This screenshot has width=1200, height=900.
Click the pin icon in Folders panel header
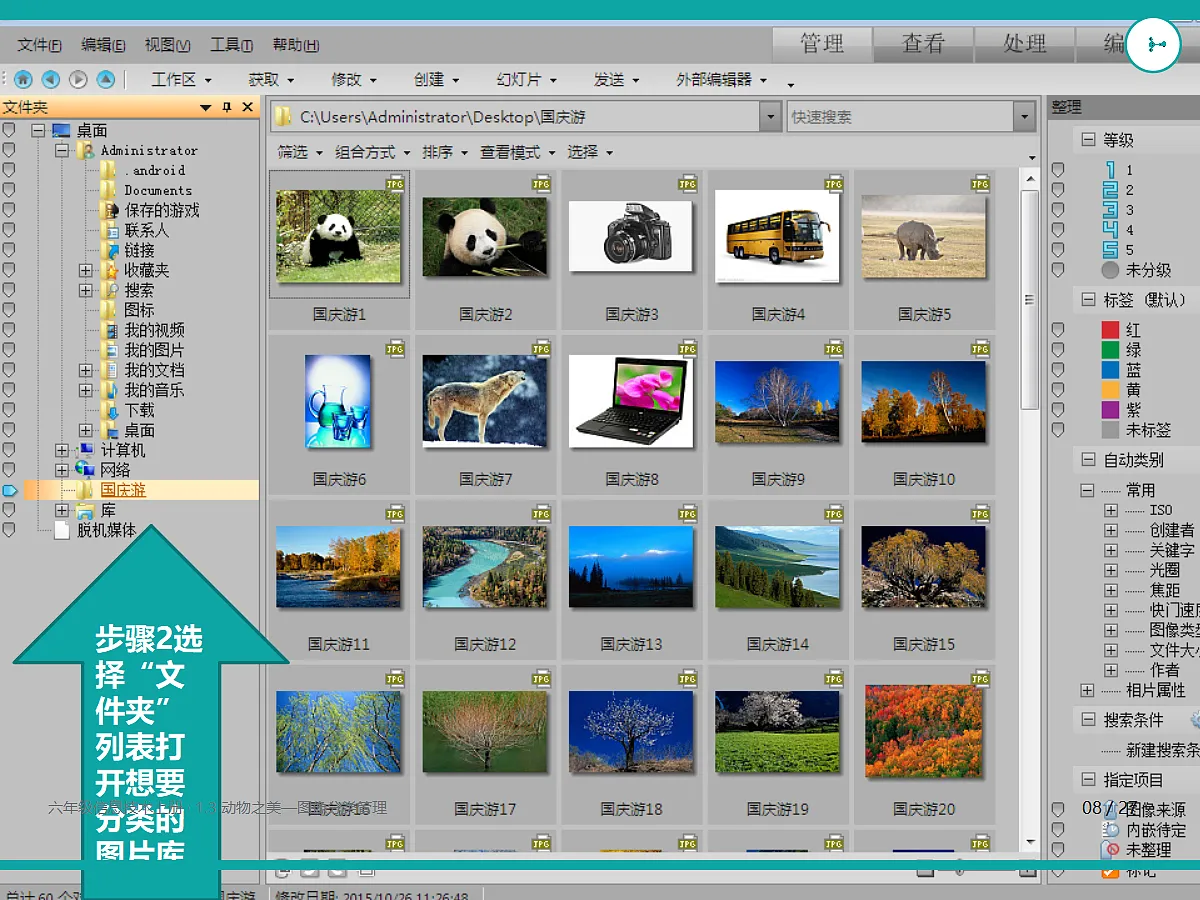pos(227,107)
